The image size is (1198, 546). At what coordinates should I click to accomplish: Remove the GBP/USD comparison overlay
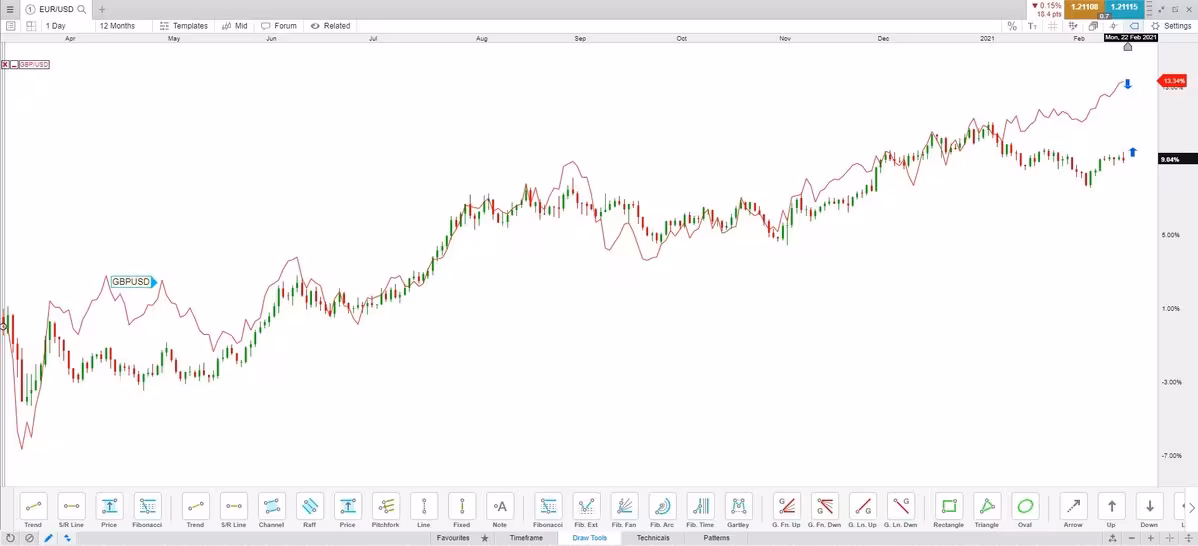pos(6,64)
